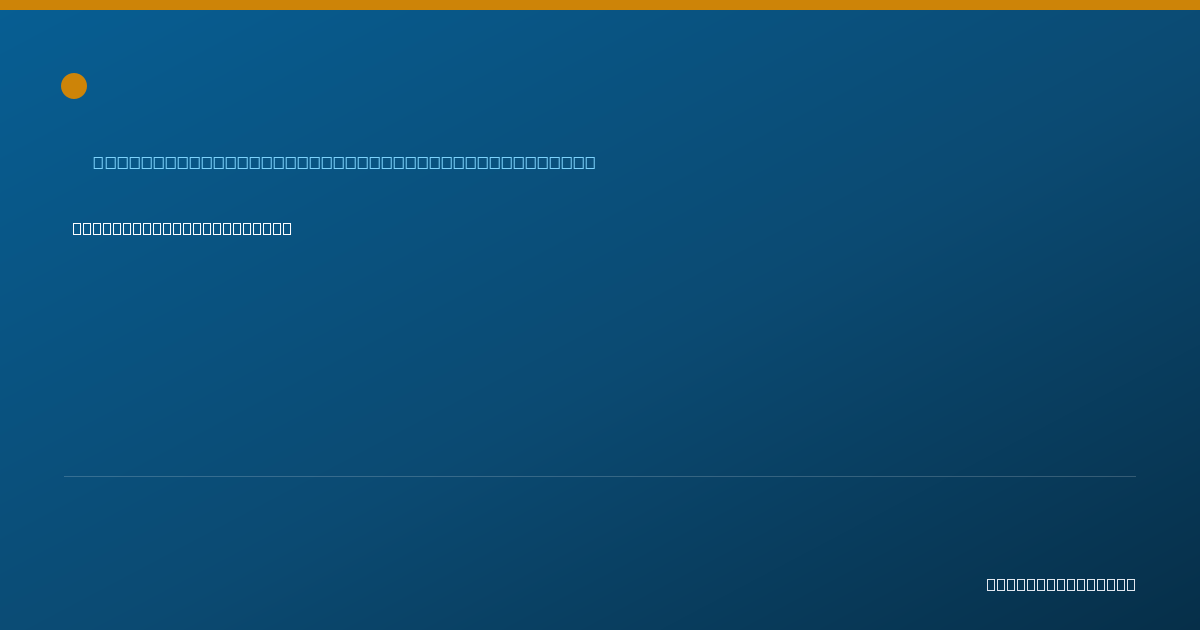Screen dimensions: 1200x630
Task: Click last box of light-blue text line
Action: click(590, 162)
